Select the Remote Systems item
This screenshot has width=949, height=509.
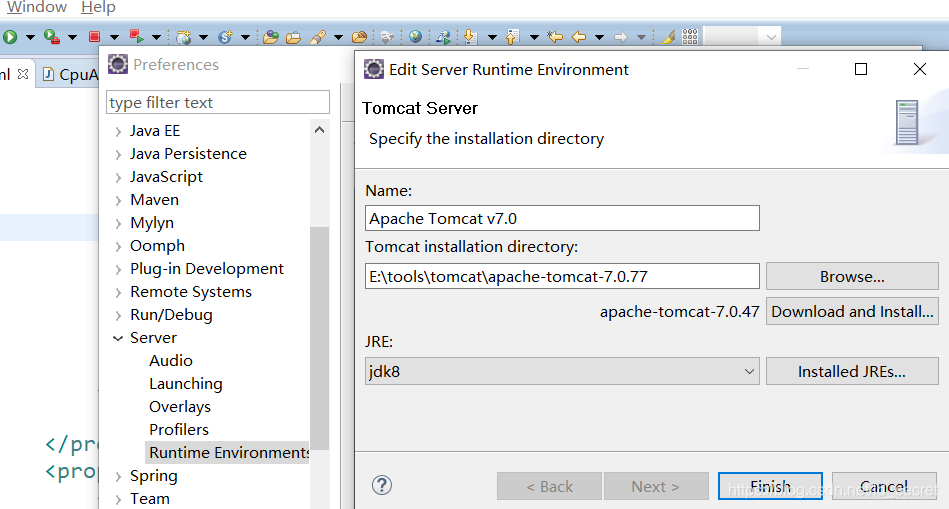tap(191, 292)
